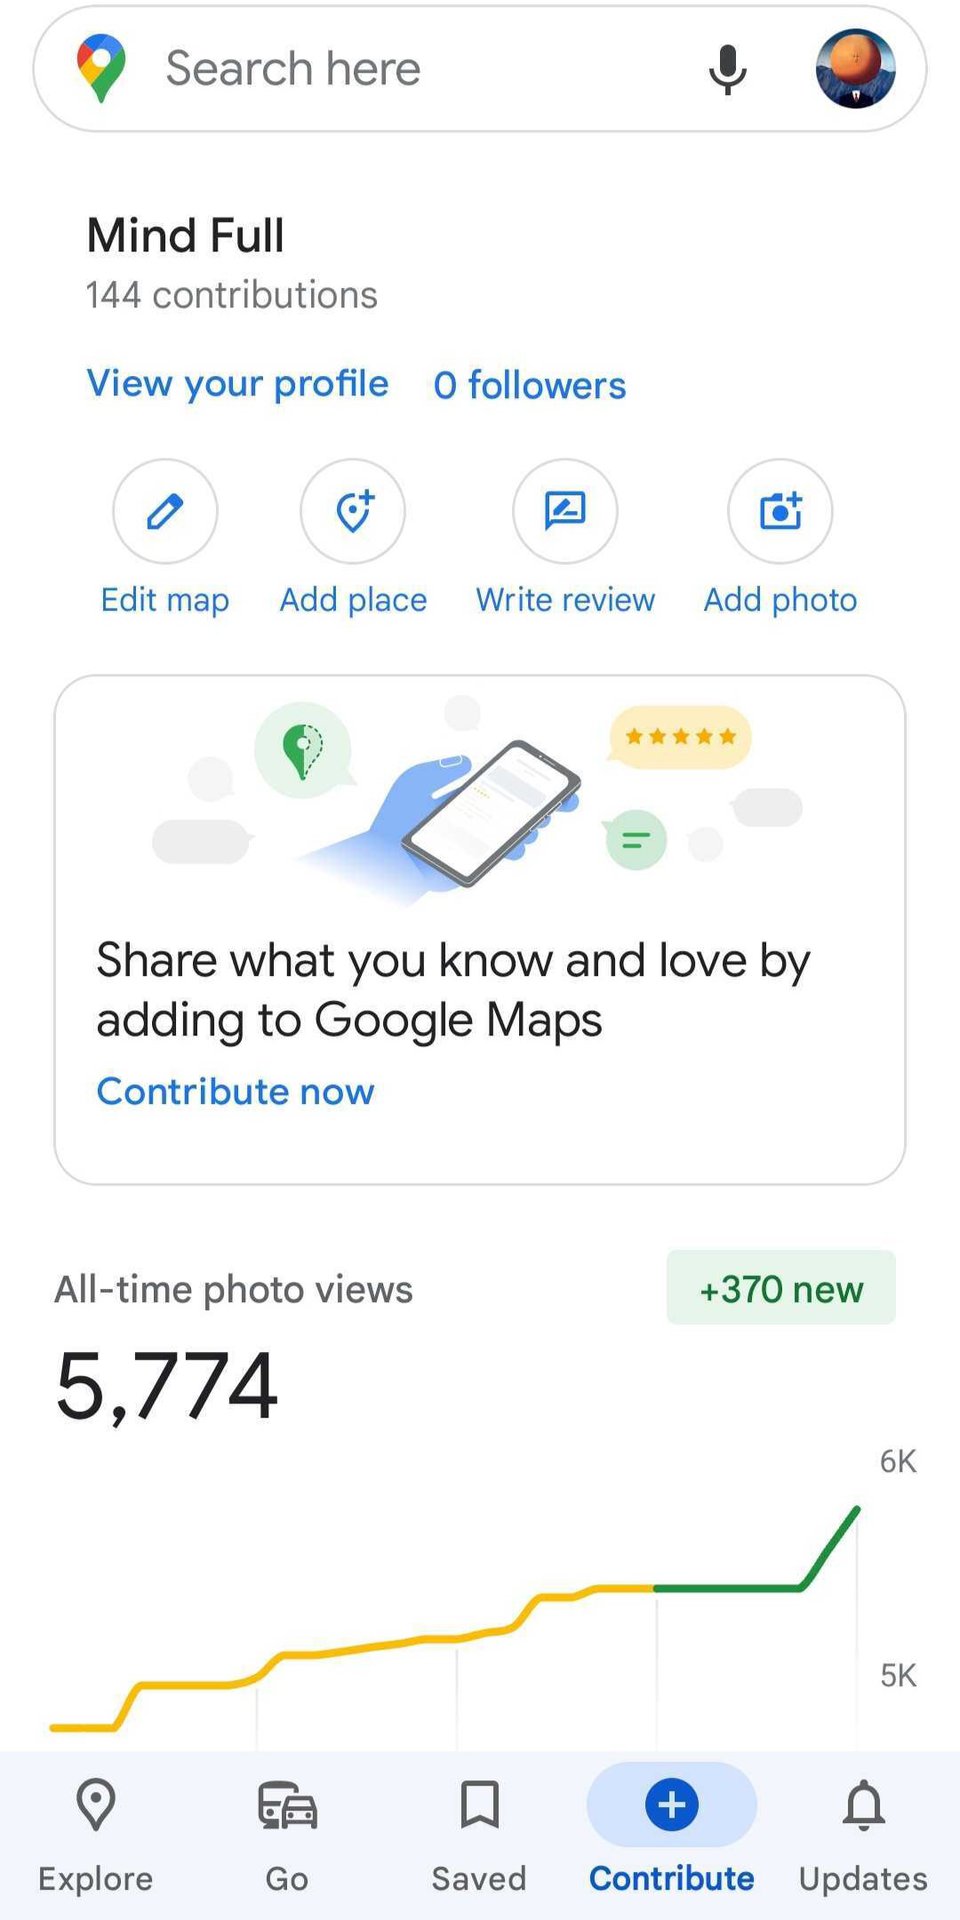Viewport: 960px width, 1920px height.
Task: Open the 0 followers link
Action: click(530, 385)
